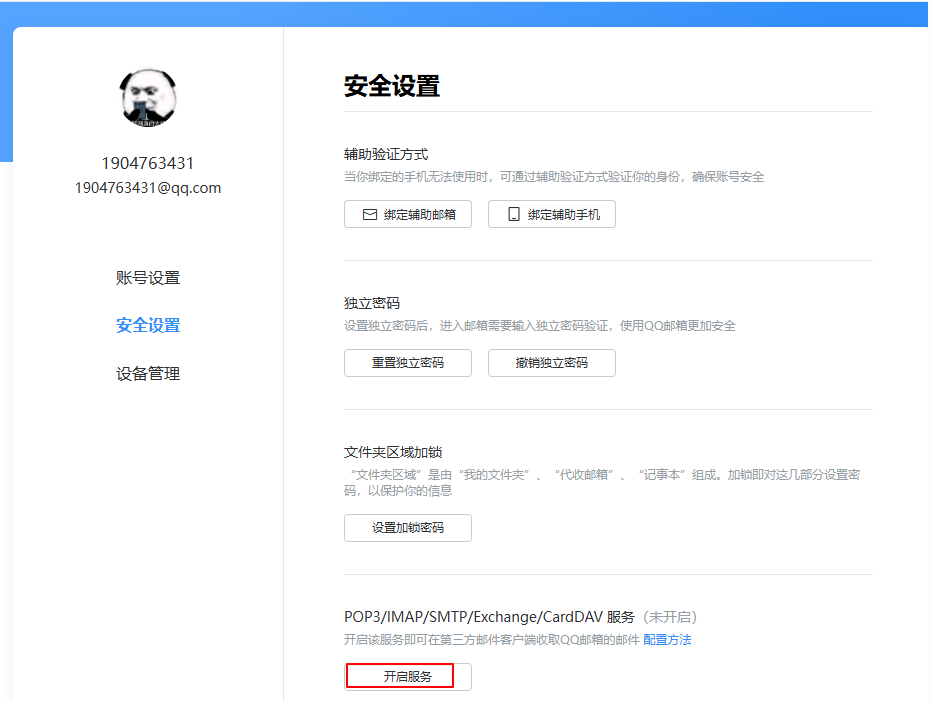931x702 pixels.
Task: Click the 撤销独立密码 button
Action: click(551, 363)
